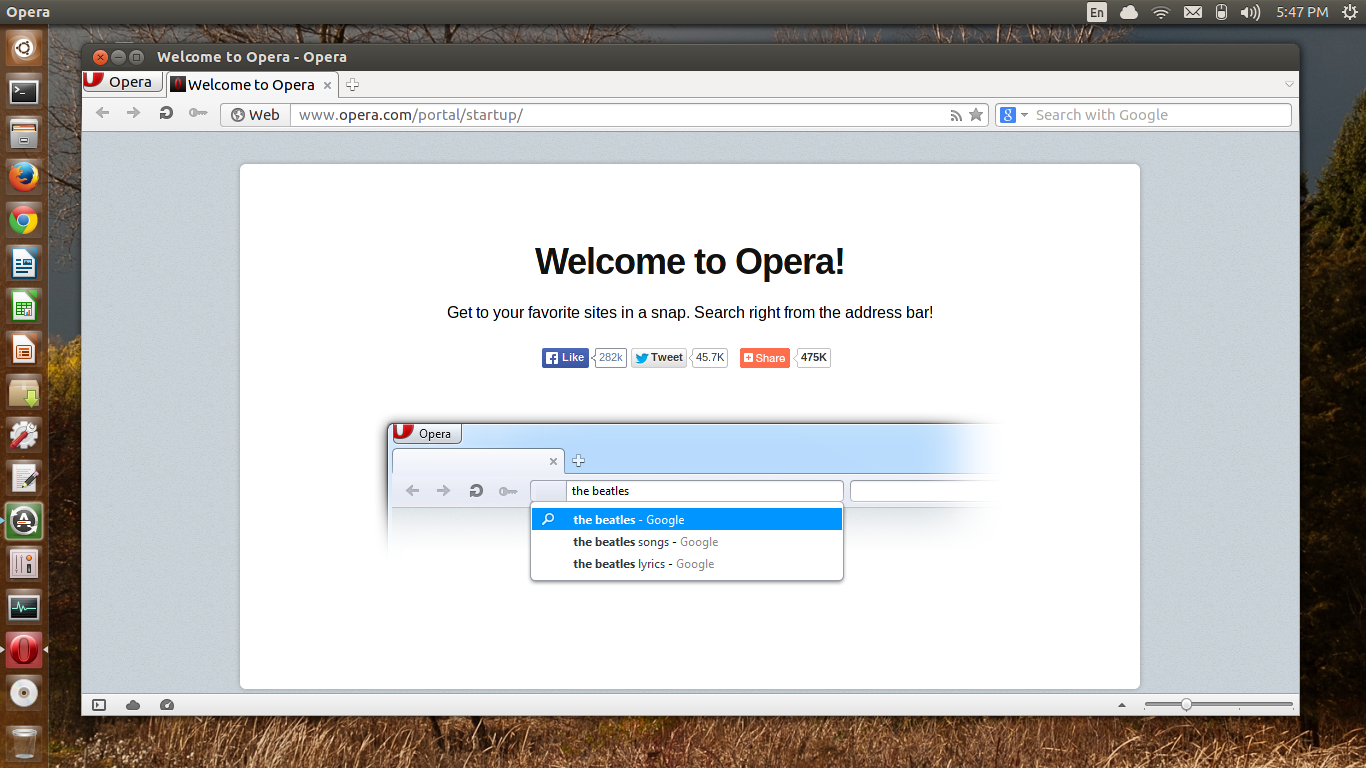Image resolution: width=1366 pixels, height=768 pixels.
Task: Open LibreOffice Writer from the launcher
Action: pos(23,263)
